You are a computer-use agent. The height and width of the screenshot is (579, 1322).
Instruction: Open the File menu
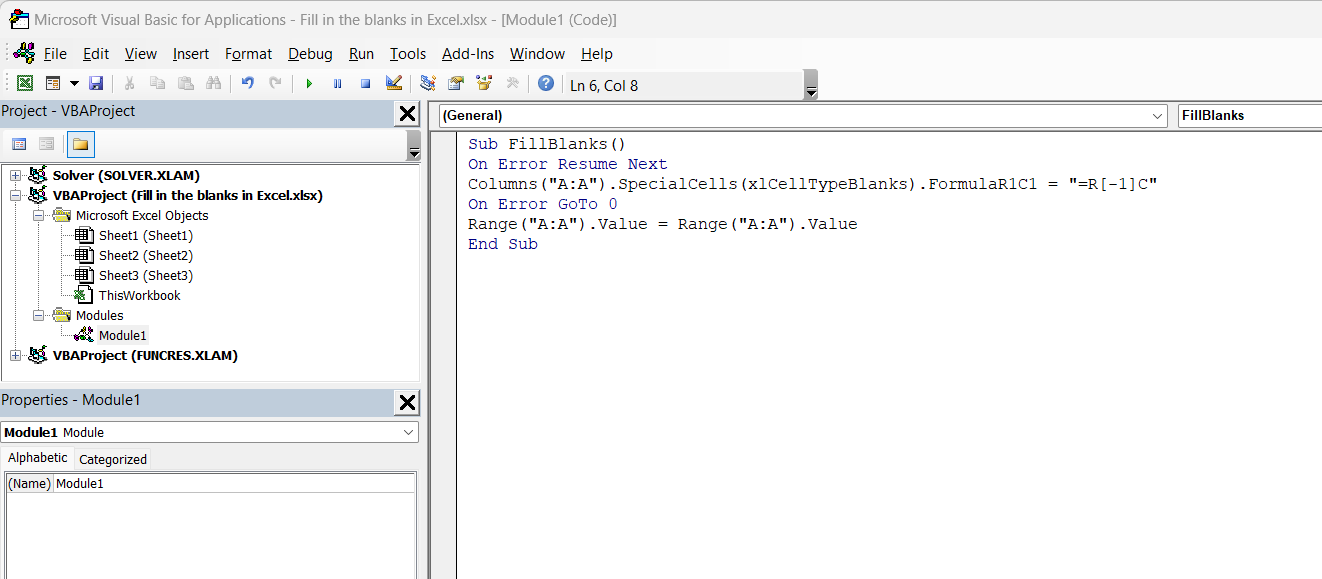55,54
